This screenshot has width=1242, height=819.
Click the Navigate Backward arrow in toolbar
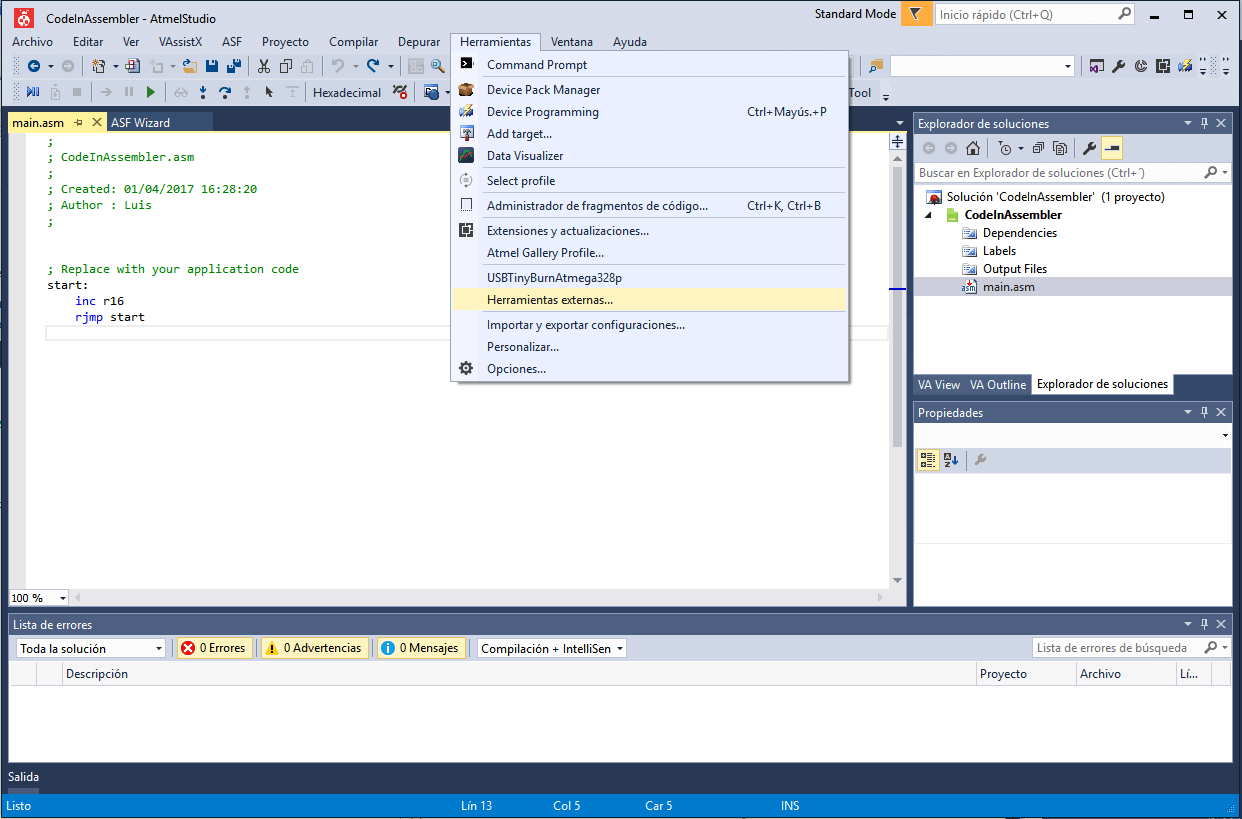[33, 67]
